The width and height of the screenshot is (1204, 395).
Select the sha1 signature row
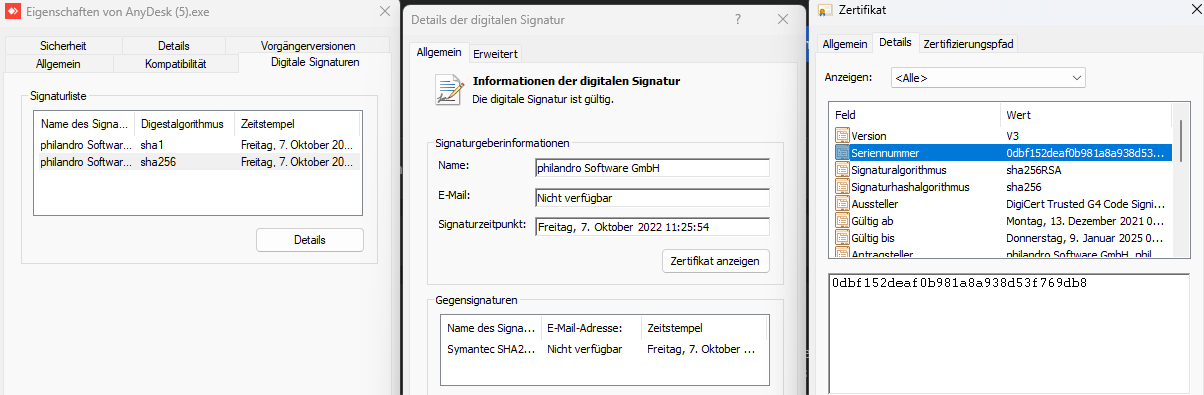tap(197, 145)
